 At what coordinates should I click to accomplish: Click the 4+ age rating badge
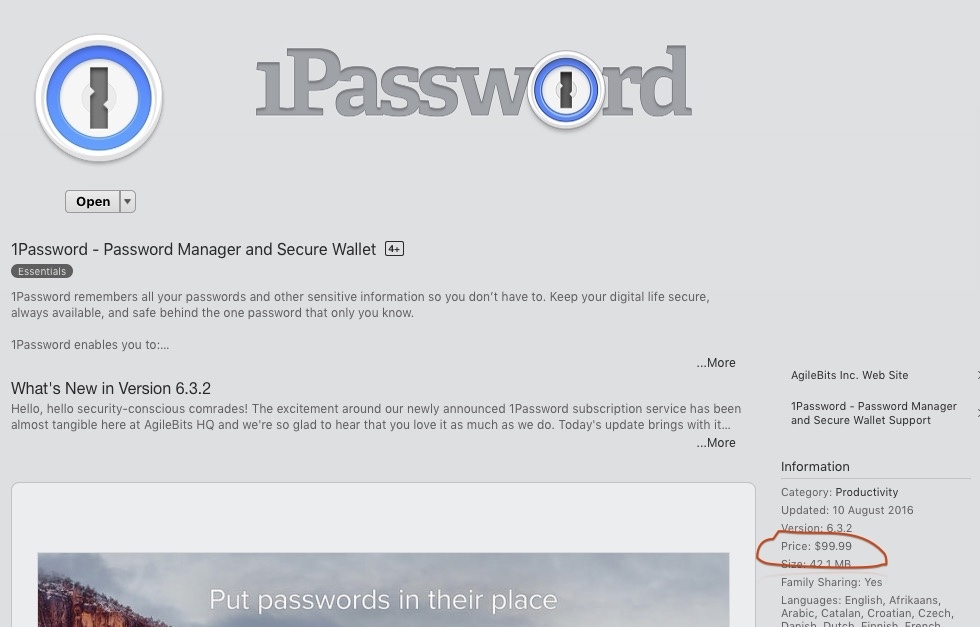click(394, 249)
